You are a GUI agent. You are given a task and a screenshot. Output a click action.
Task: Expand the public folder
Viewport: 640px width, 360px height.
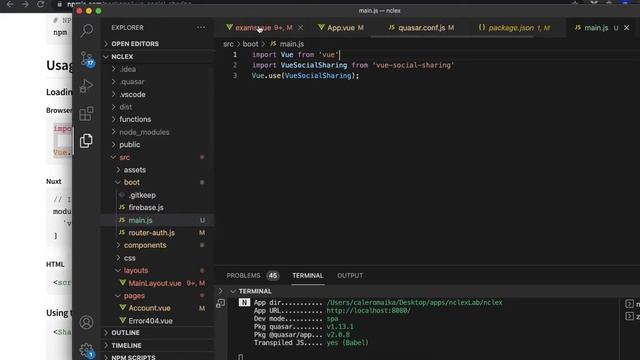pyautogui.click(x=158, y=144)
